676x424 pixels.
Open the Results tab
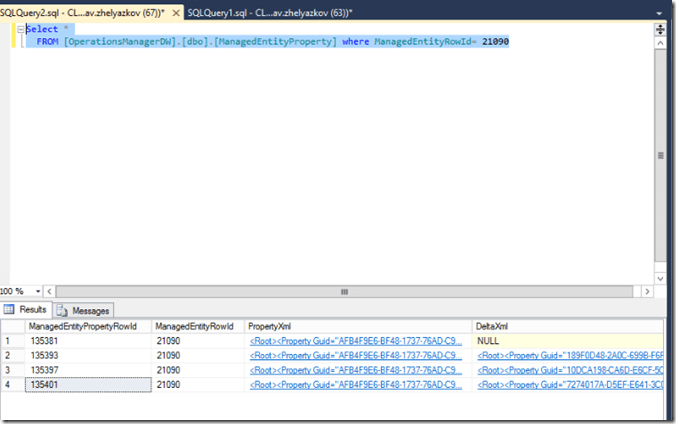27,310
